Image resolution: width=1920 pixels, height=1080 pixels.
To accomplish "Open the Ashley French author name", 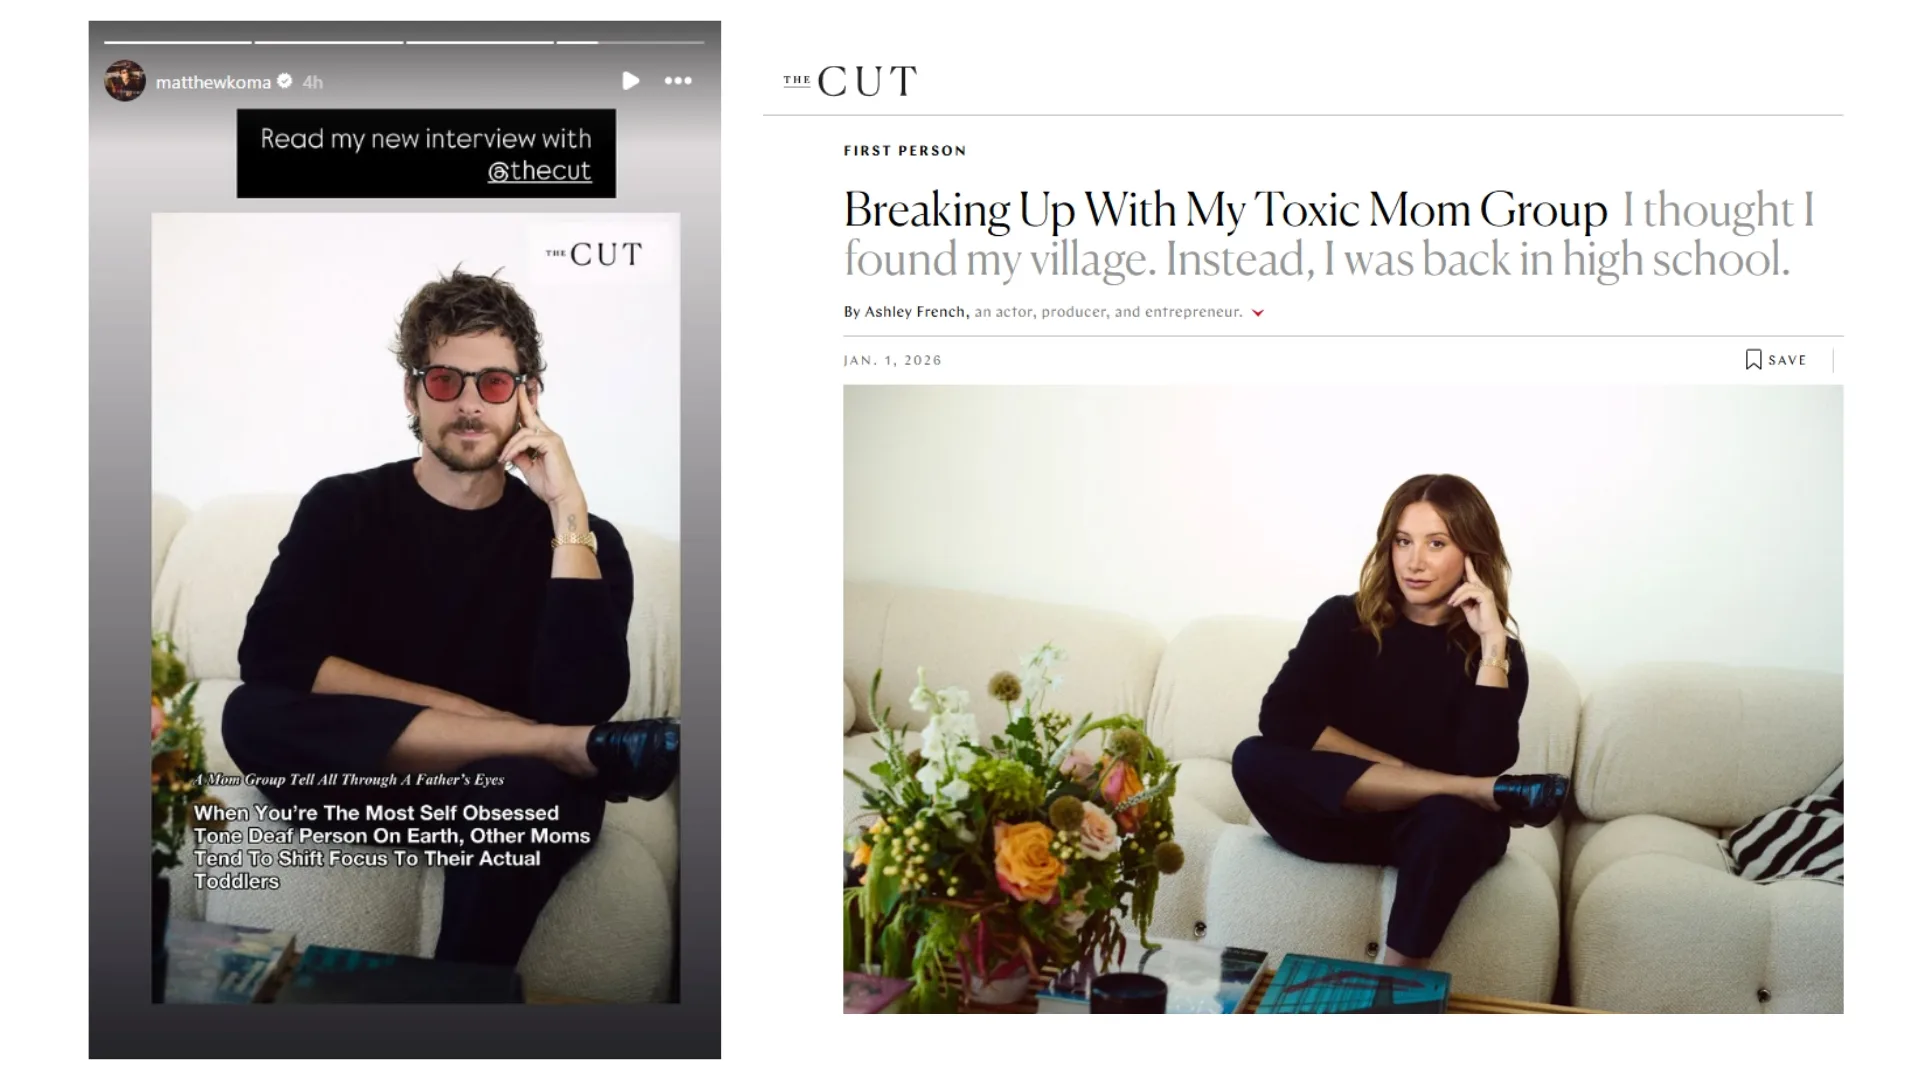I will pyautogui.click(x=916, y=312).
